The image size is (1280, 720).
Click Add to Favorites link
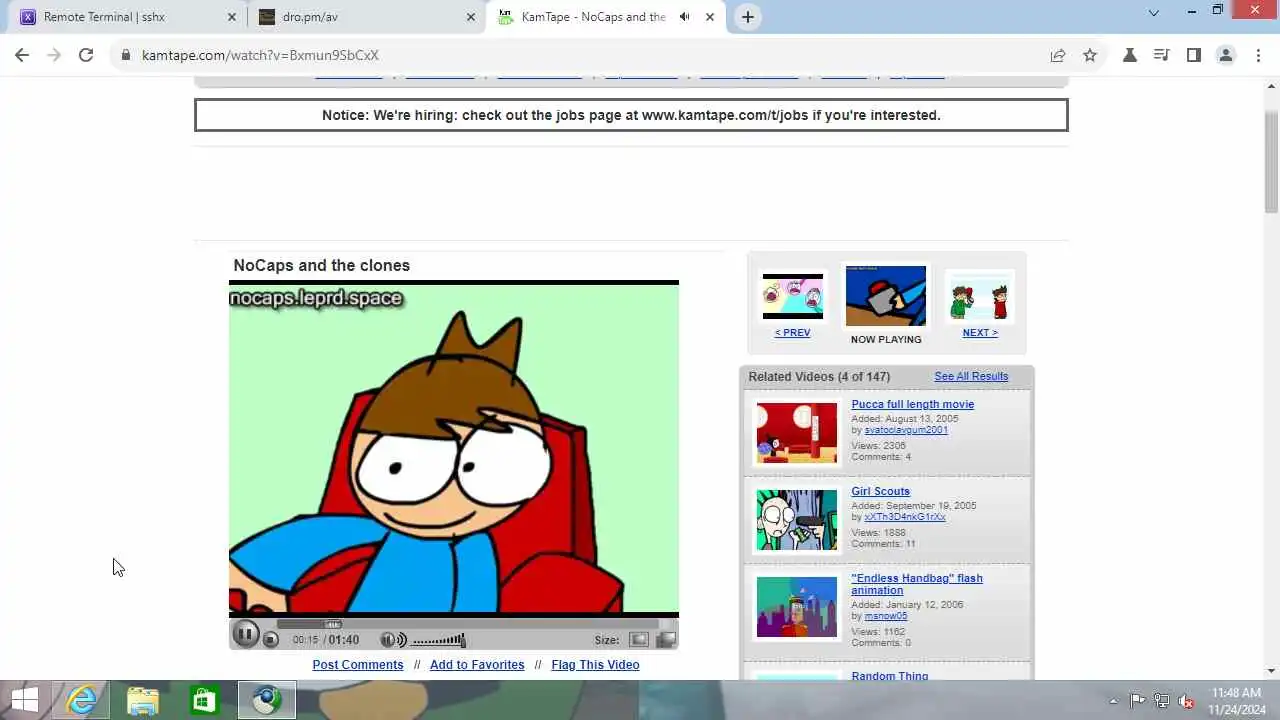click(x=477, y=665)
